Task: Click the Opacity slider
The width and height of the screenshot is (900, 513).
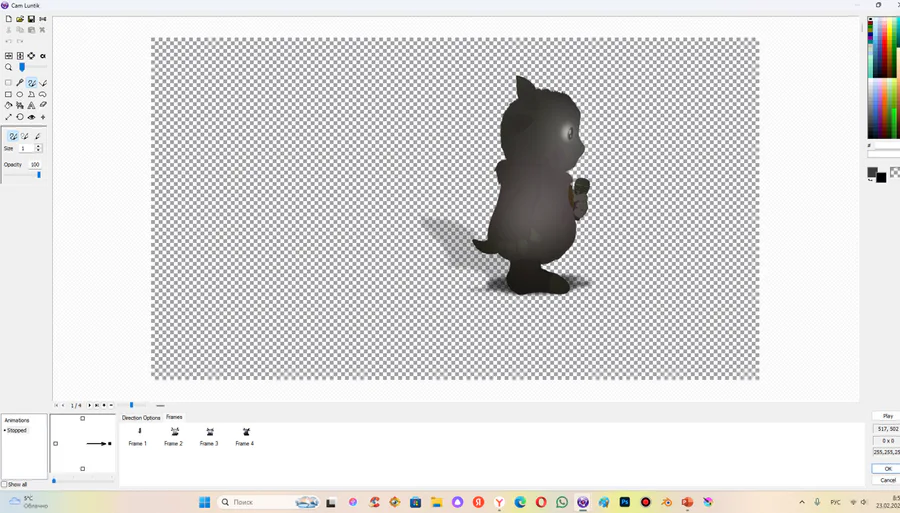Action: 23,174
